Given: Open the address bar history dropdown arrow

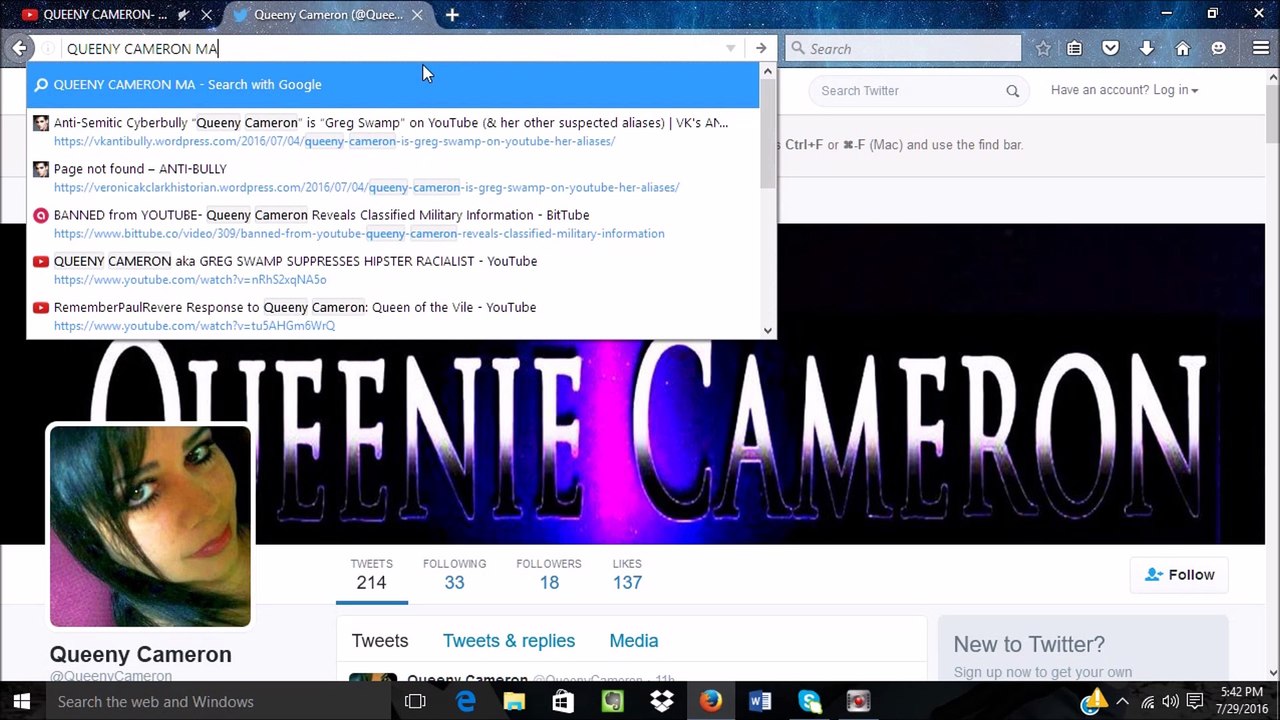Looking at the screenshot, I should (x=730, y=48).
